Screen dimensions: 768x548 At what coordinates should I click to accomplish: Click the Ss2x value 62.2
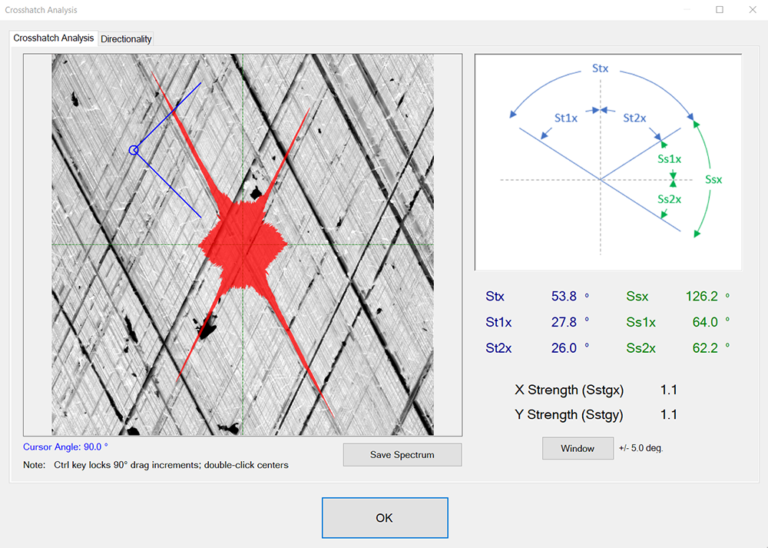704,347
